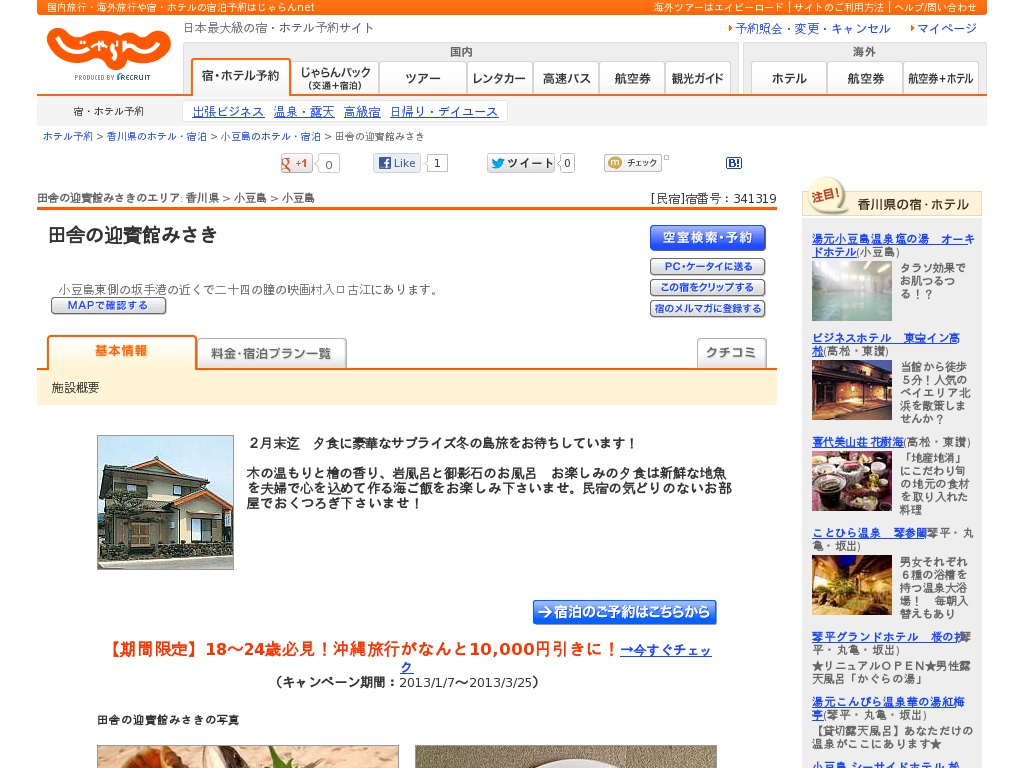Viewport: 1024px width, 768px height.
Task: Click the 東宝イン高松 night street thumbnail
Action: (x=852, y=390)
